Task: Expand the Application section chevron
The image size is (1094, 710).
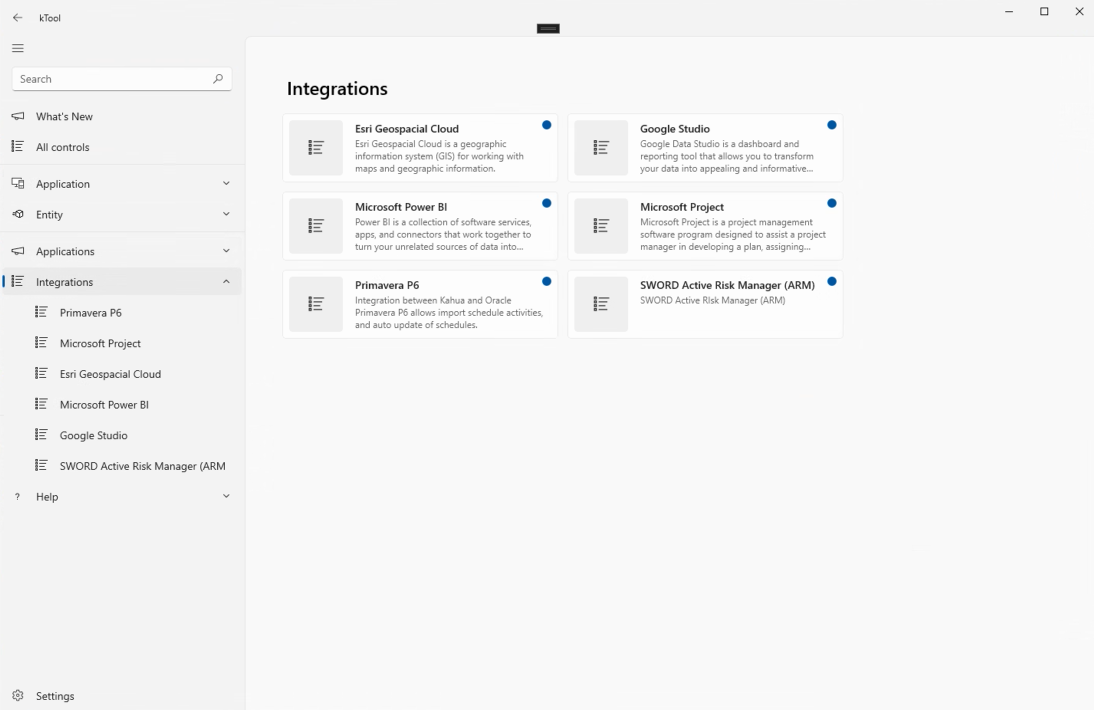Action: click(x=226, y=183)
